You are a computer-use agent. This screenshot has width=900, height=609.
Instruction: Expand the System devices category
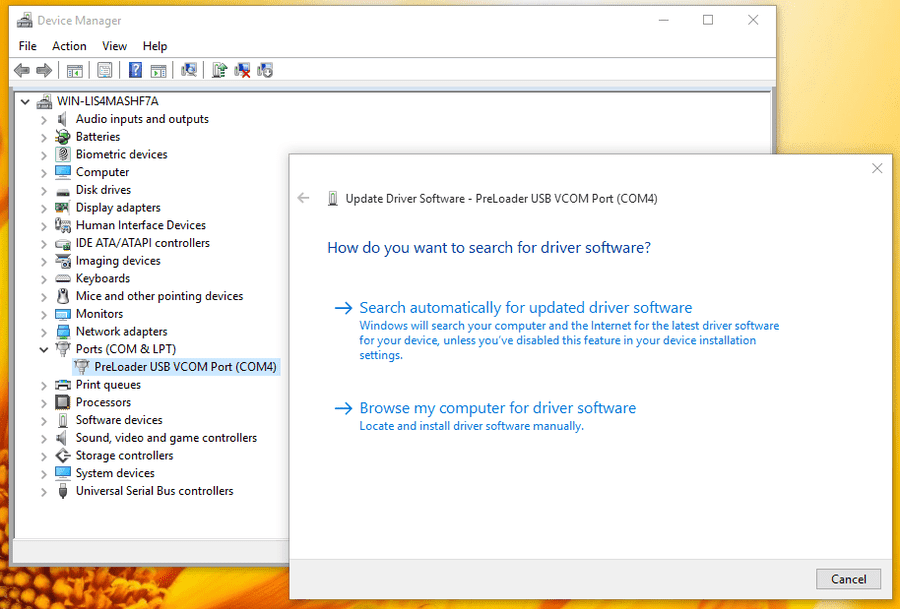pyautogui.click(x=44, y=474)
